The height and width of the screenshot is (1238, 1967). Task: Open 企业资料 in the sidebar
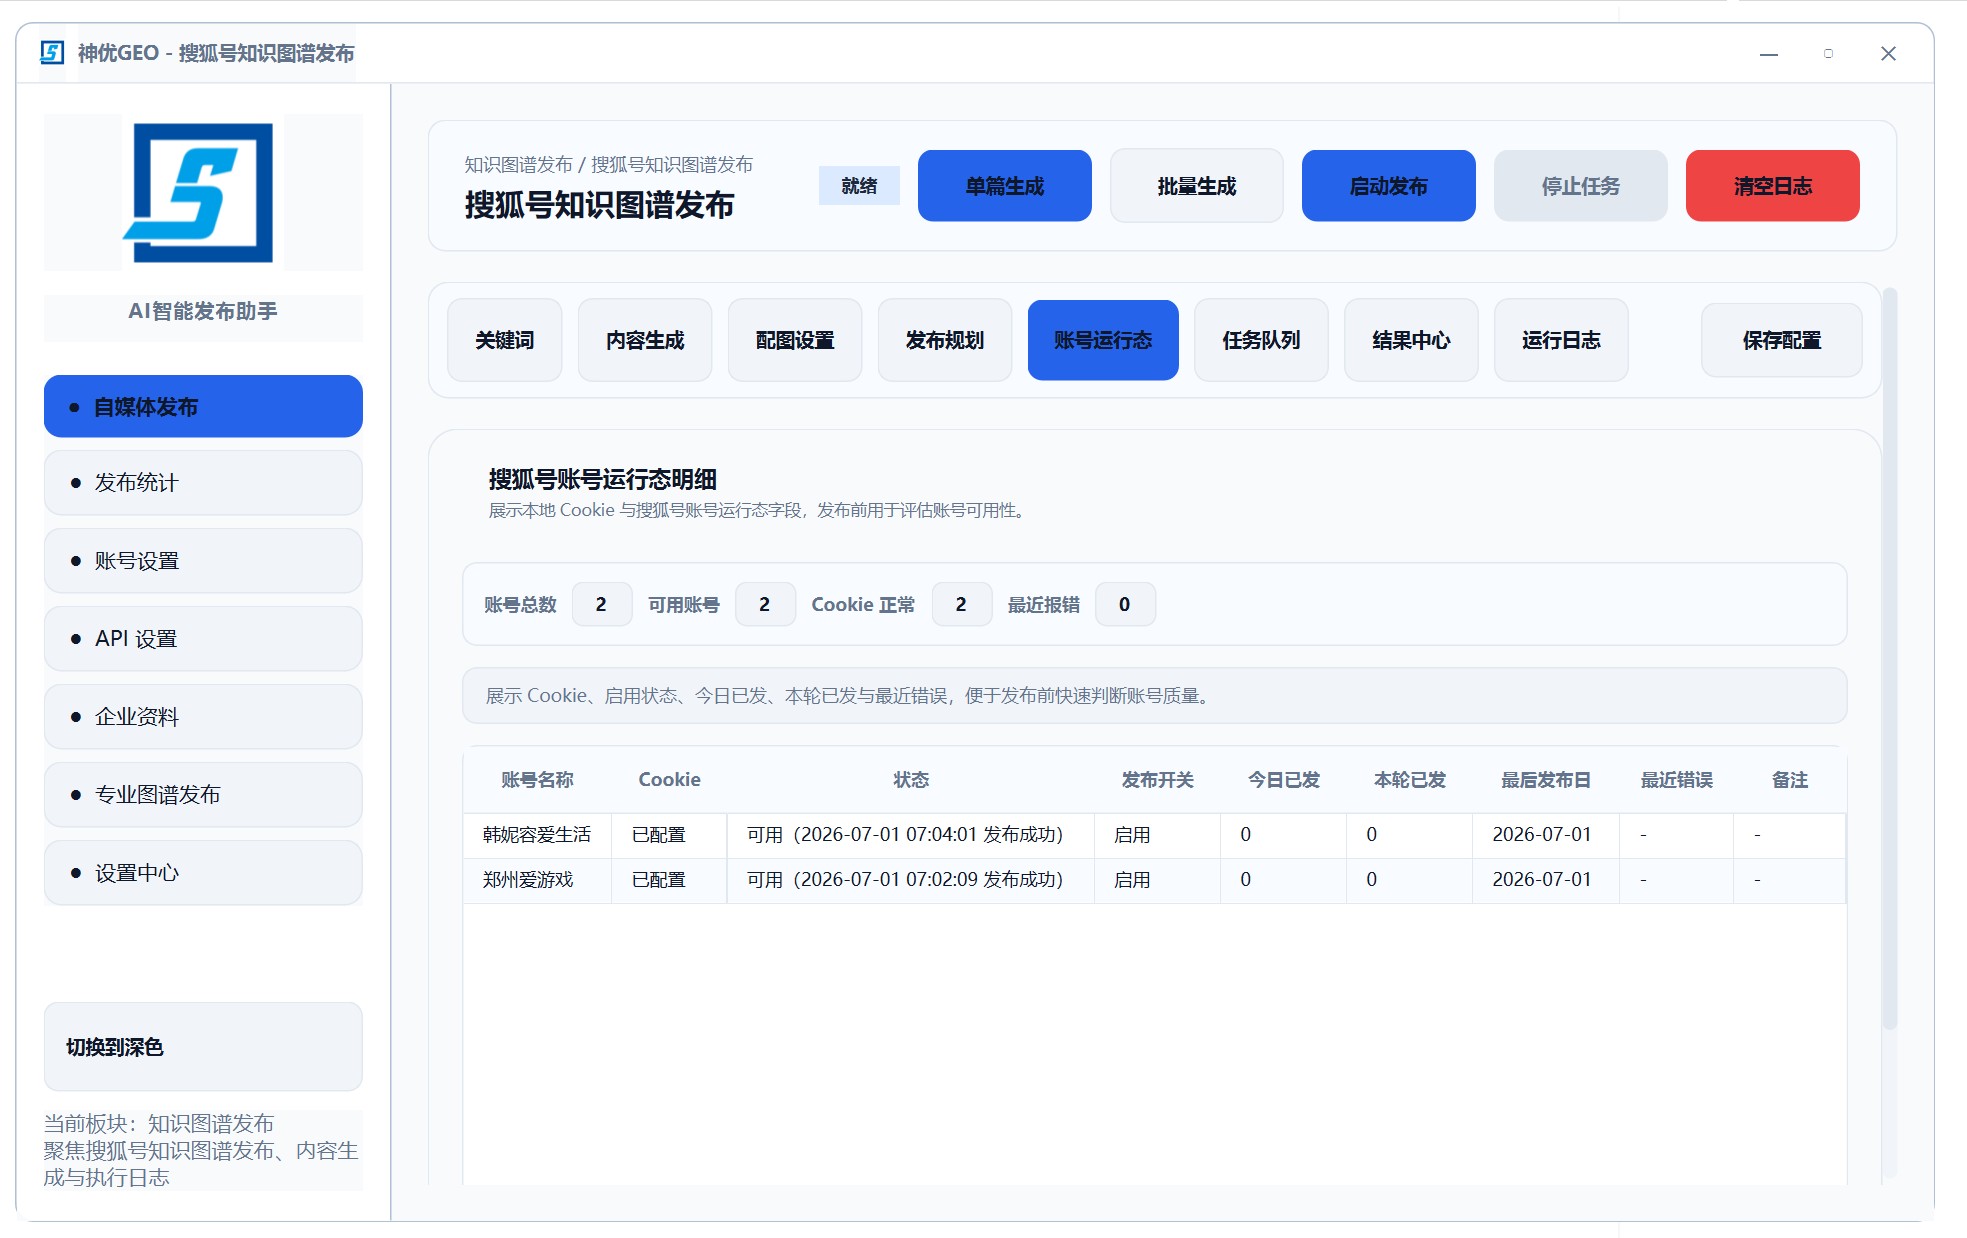click(203, 716)
